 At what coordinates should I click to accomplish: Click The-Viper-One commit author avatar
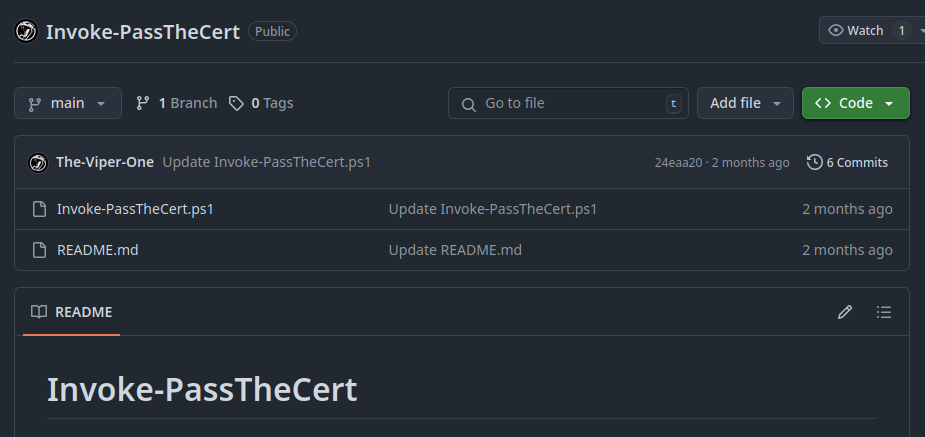pos(38,163)
